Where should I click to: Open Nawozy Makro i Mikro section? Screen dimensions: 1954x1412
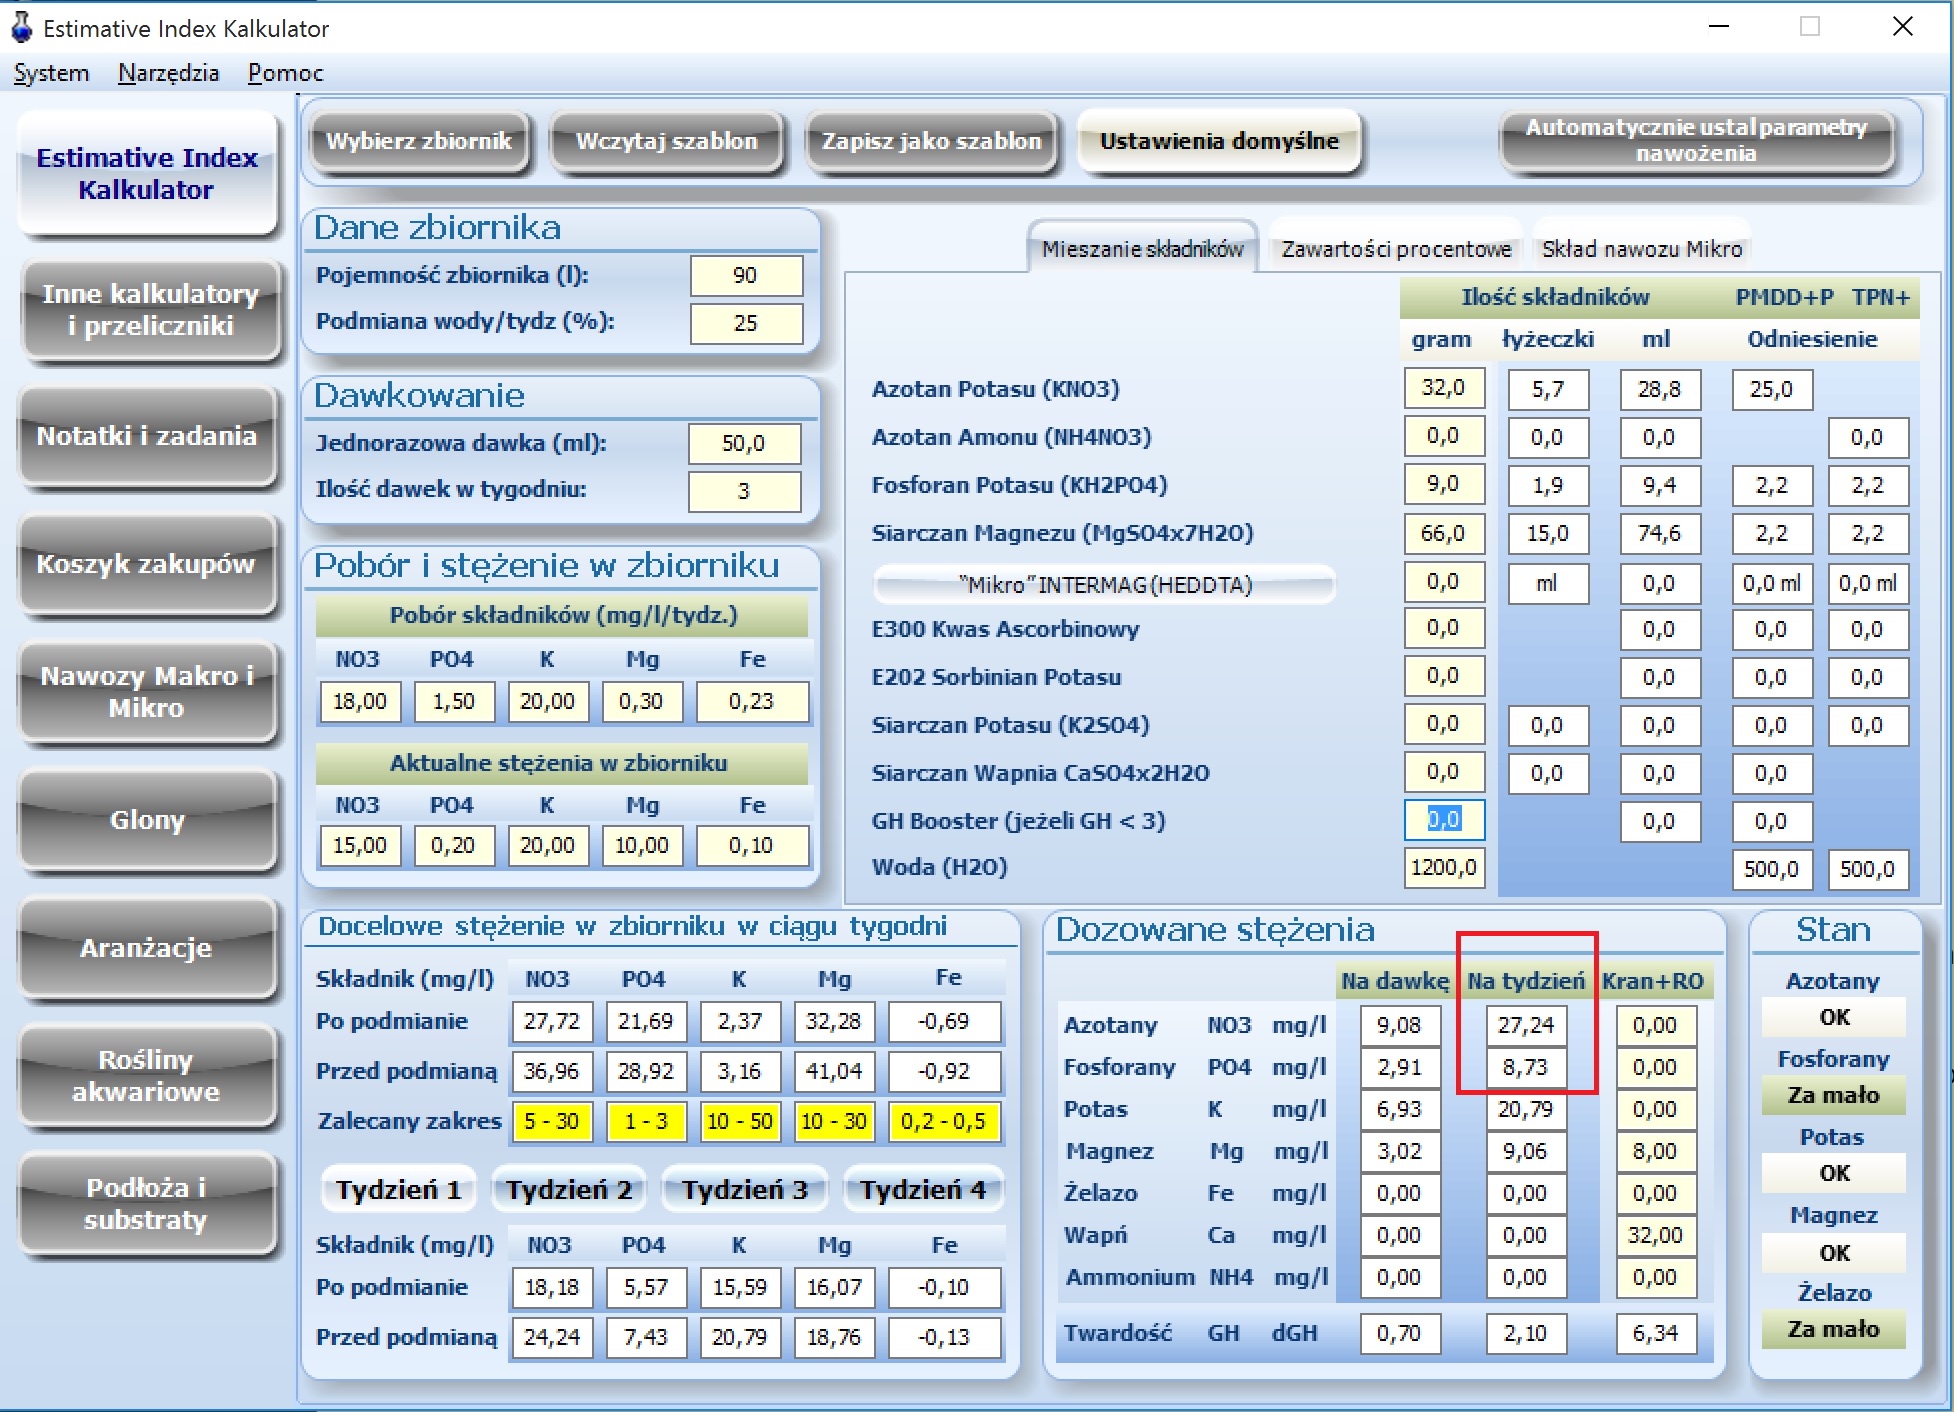pyautogui.click(x=147, y=691)
